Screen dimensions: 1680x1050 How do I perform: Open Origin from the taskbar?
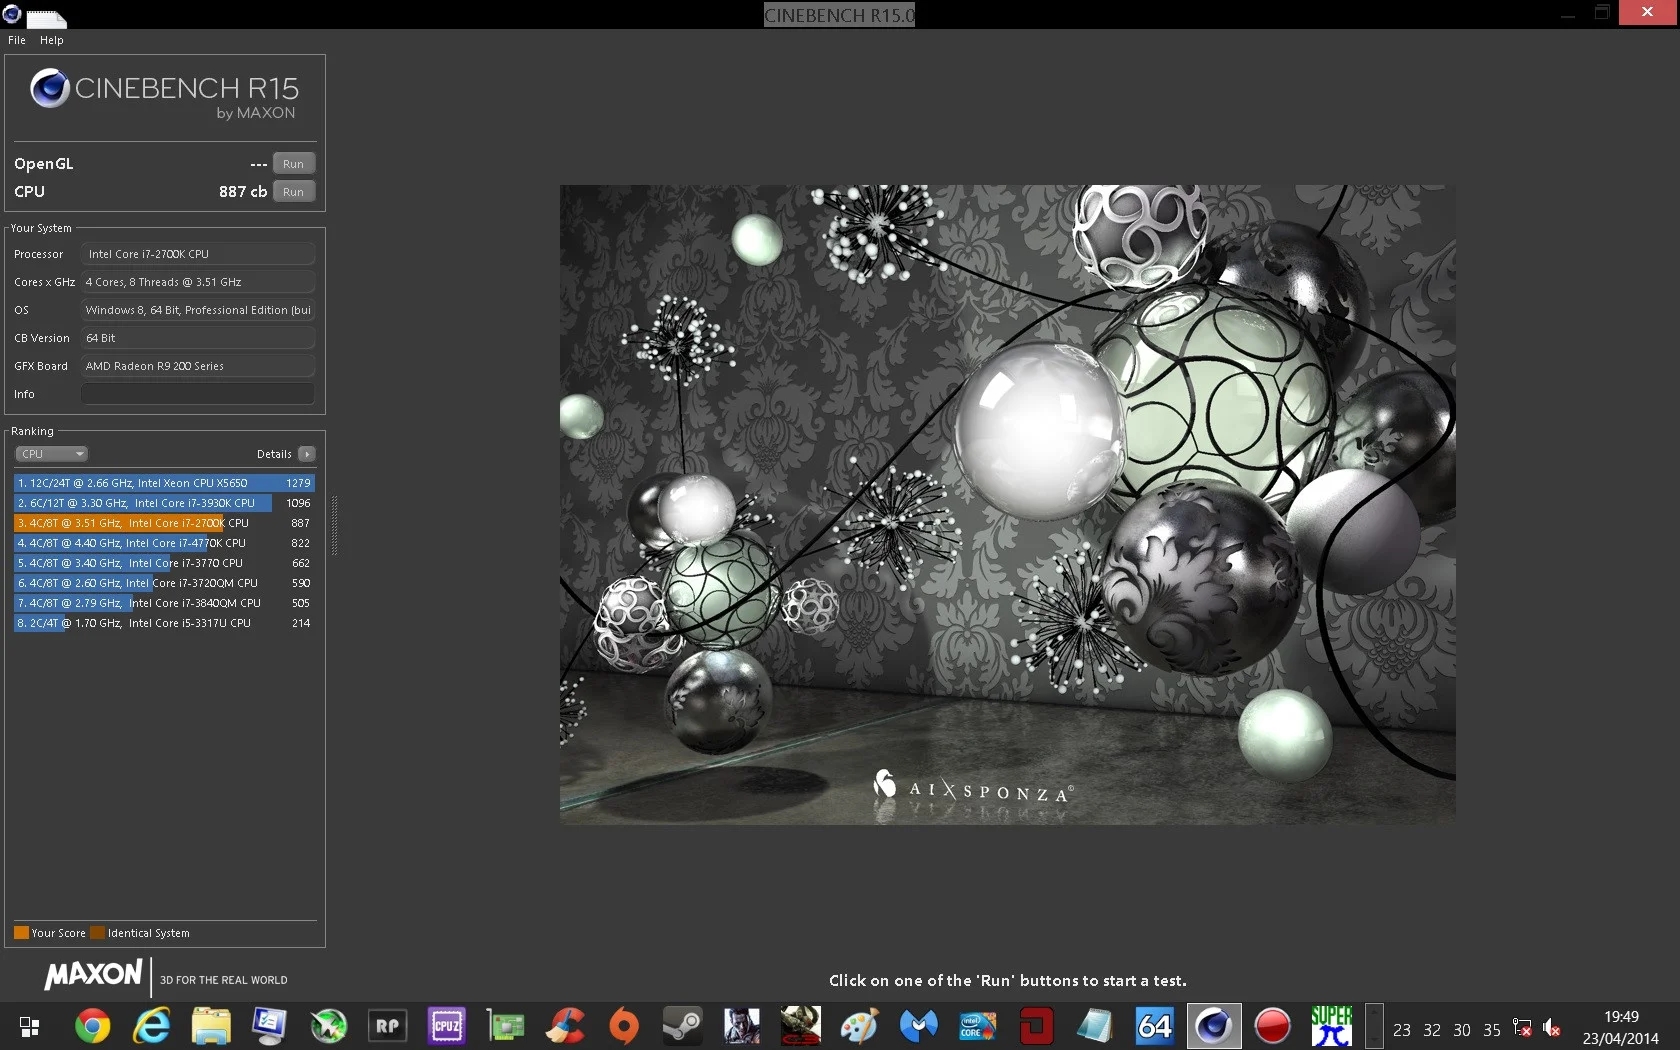point(624,1026)
